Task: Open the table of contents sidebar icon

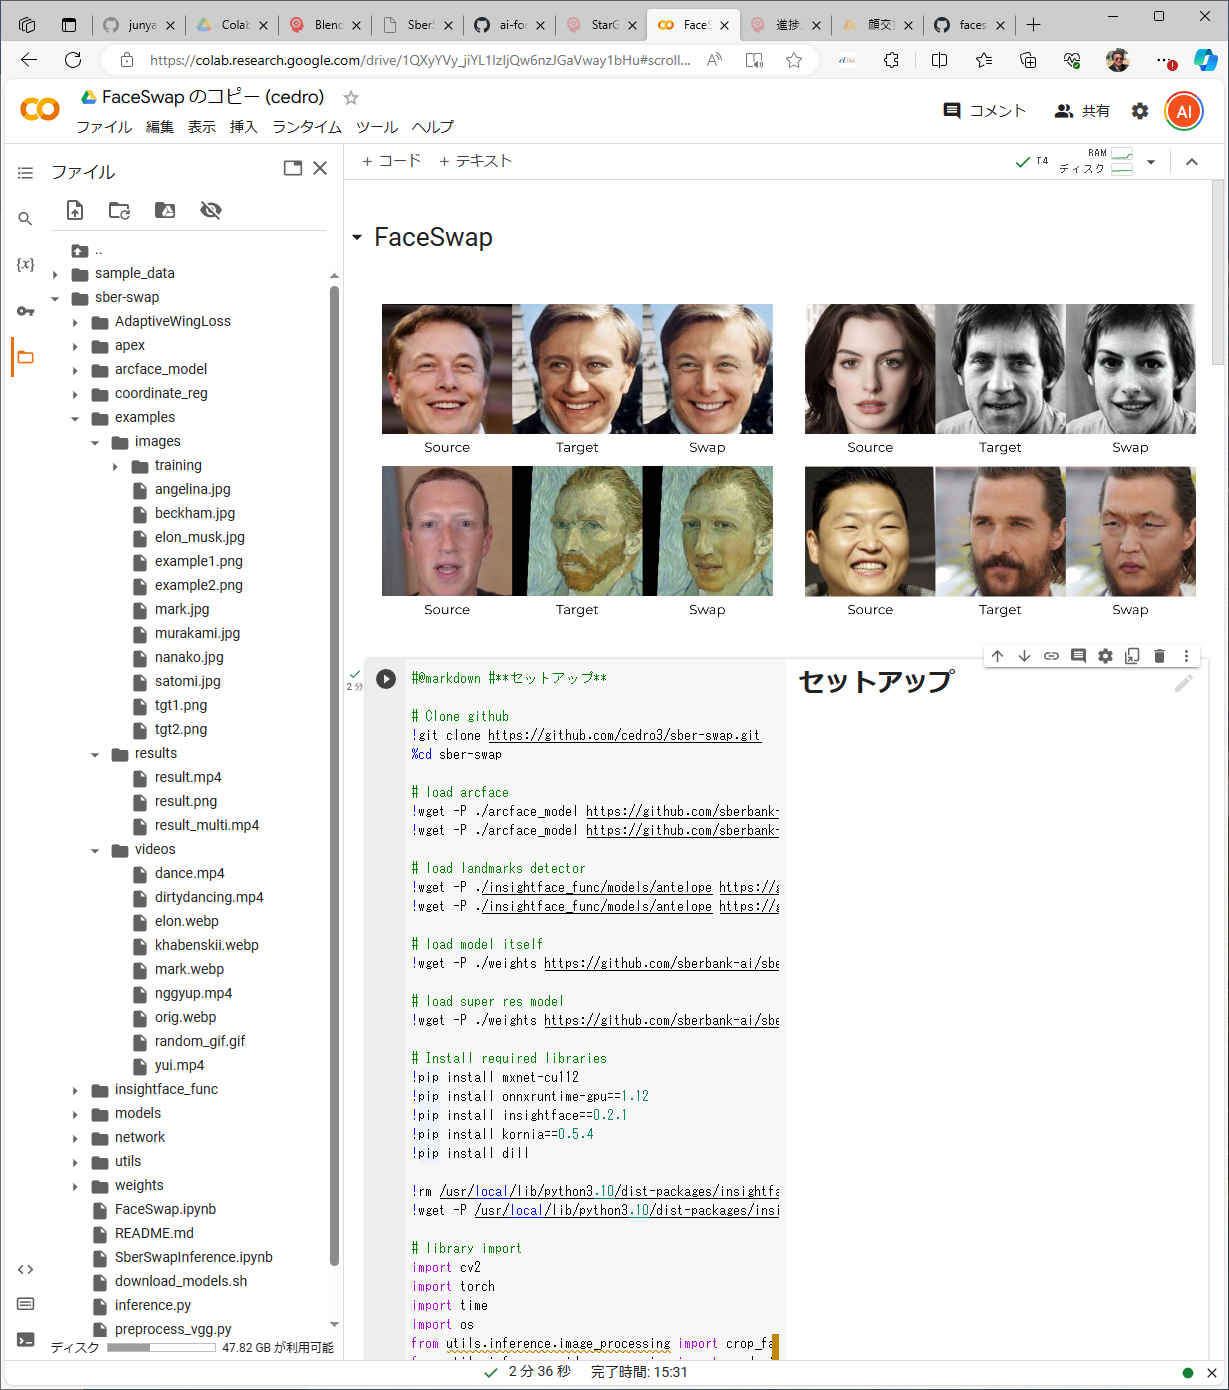Action: pyautogui.click(x=25, y=173)
